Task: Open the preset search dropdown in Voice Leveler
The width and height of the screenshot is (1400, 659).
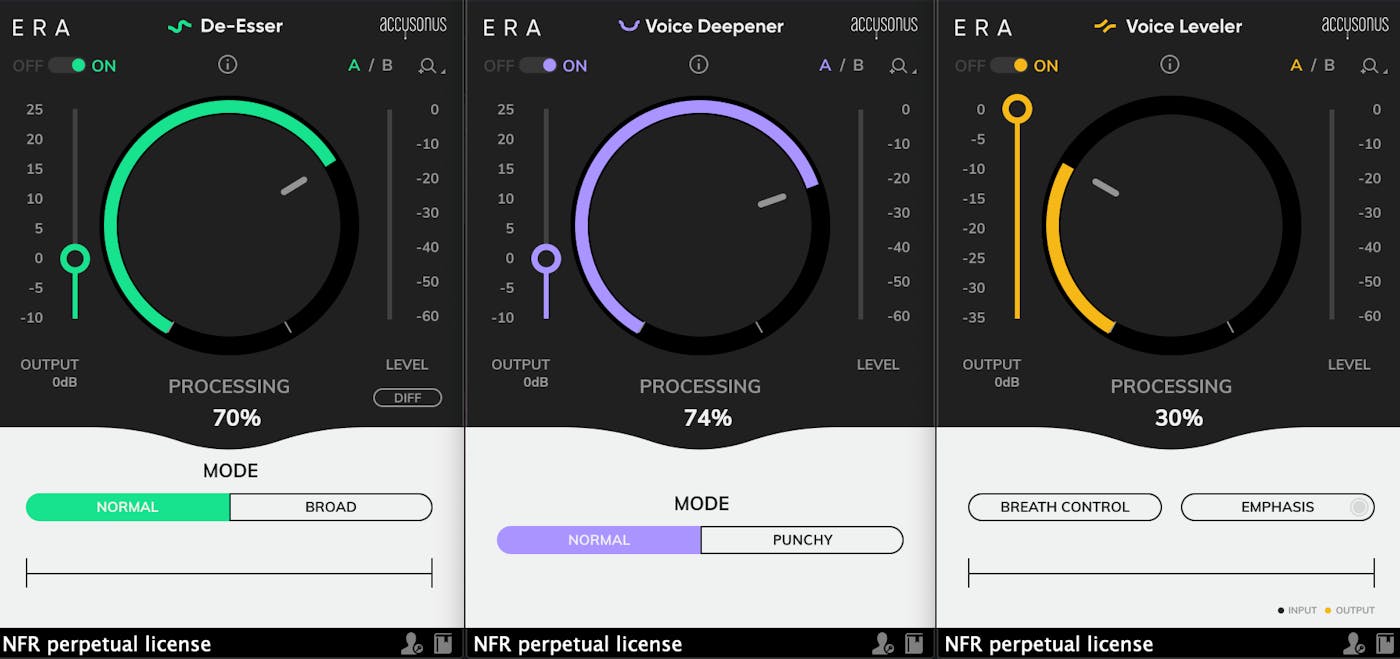Action: click(1374, 66)
